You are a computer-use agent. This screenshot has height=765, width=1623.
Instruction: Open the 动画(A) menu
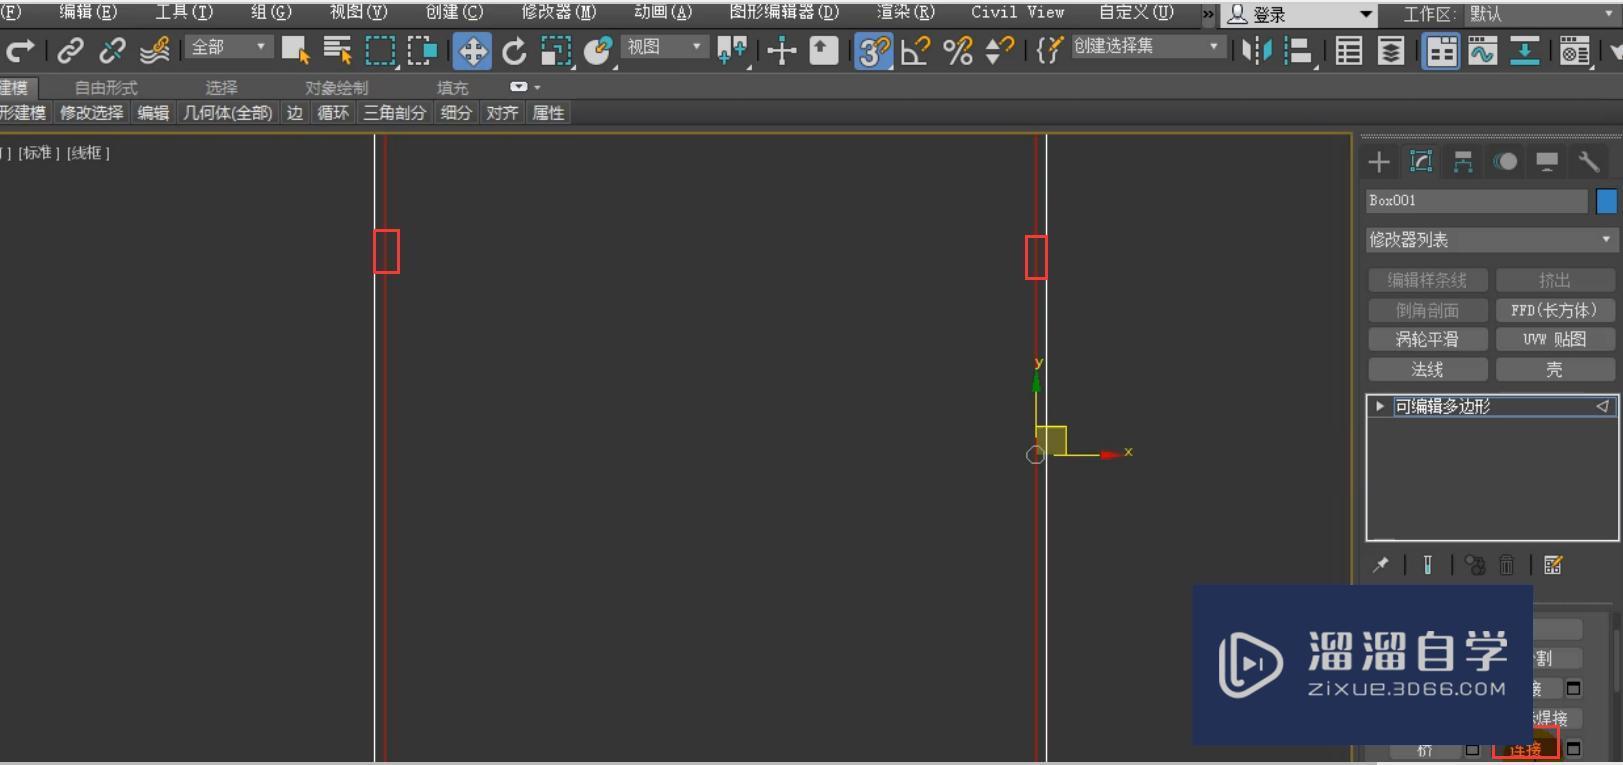pyautogui.click(x=663, y=13)
